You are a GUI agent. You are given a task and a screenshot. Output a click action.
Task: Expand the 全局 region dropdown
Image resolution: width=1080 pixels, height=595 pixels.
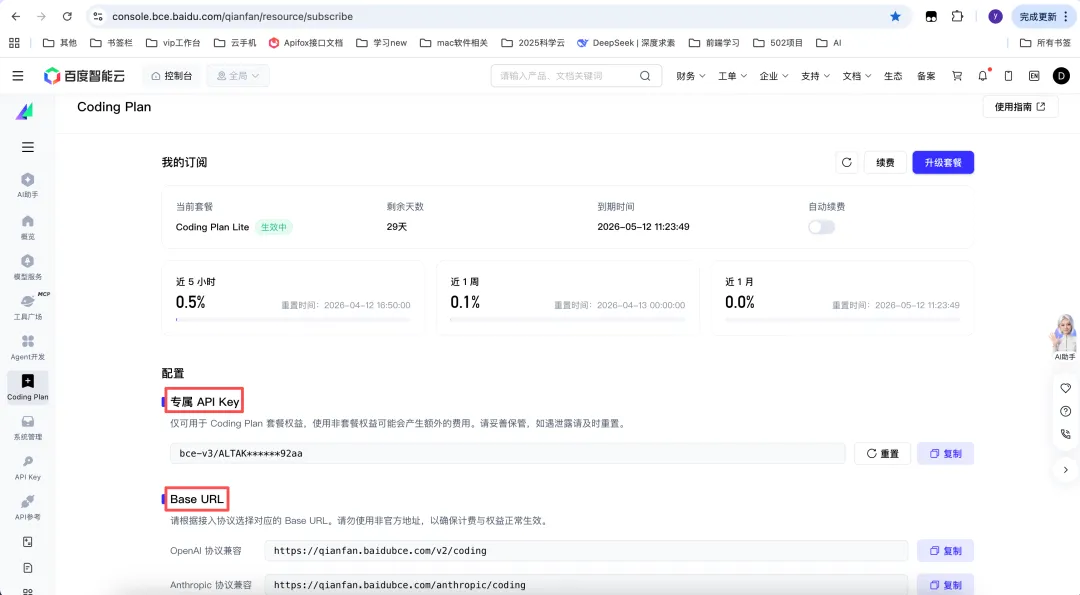click(238, 76)
